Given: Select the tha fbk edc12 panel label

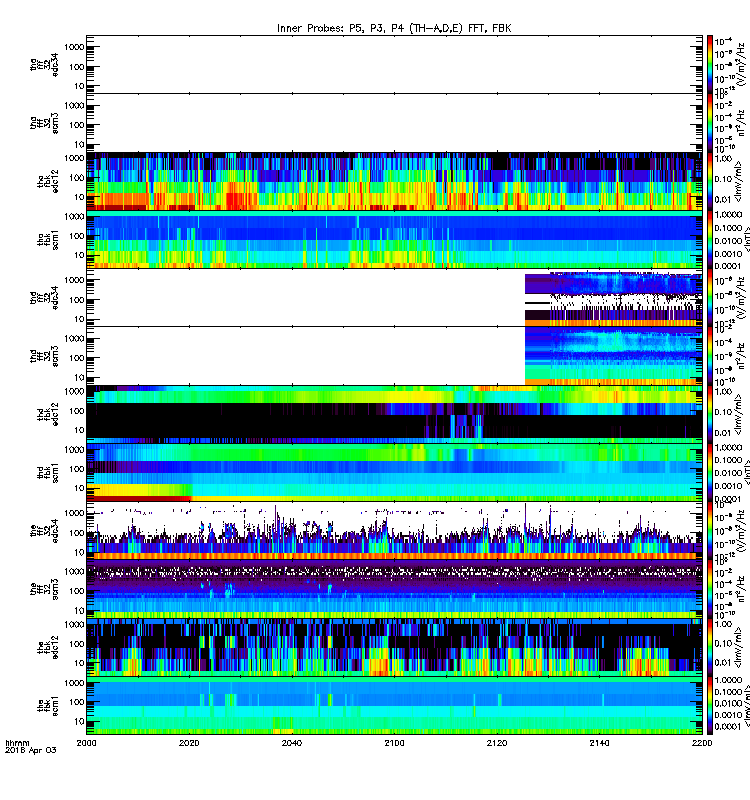Looking at the screenshot, I should [48, 181].
